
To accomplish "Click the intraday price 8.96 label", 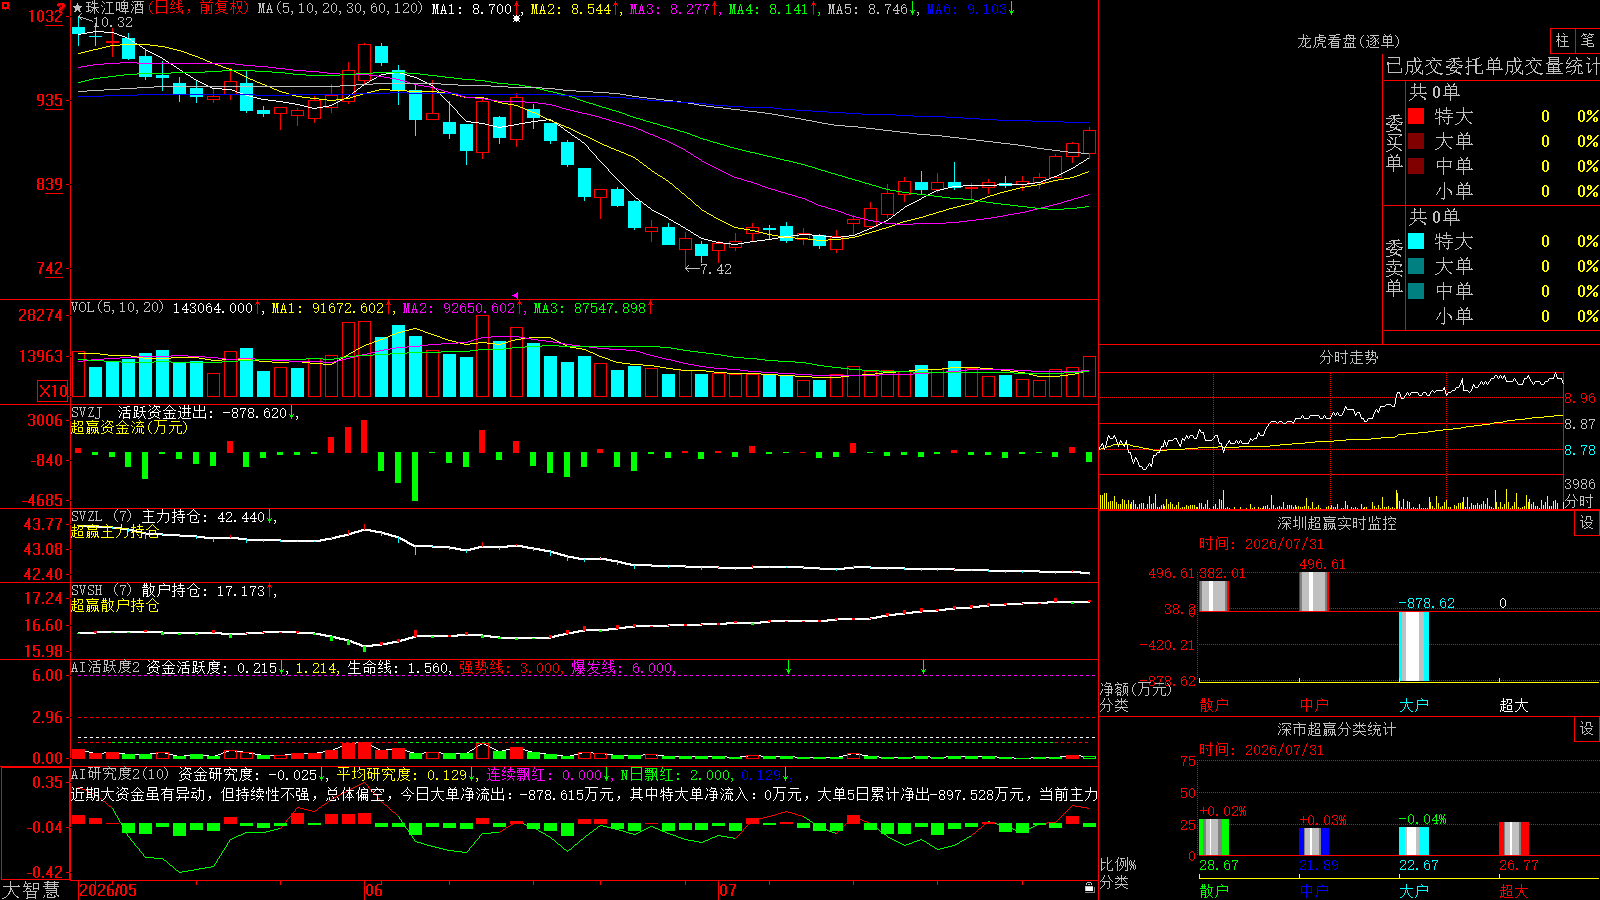I will [x=1580, y=398].
